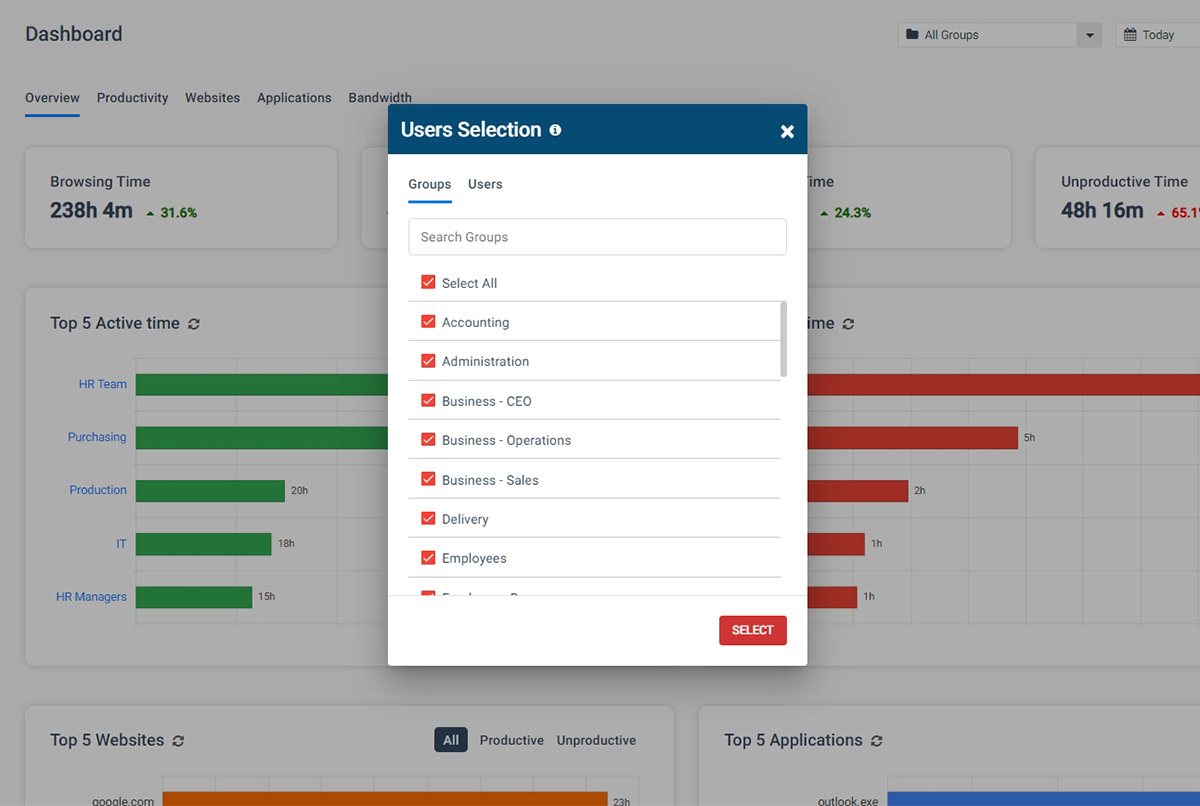Open the All Groups dropdown arrow

pyautogui.click(x=1089, y=34)
